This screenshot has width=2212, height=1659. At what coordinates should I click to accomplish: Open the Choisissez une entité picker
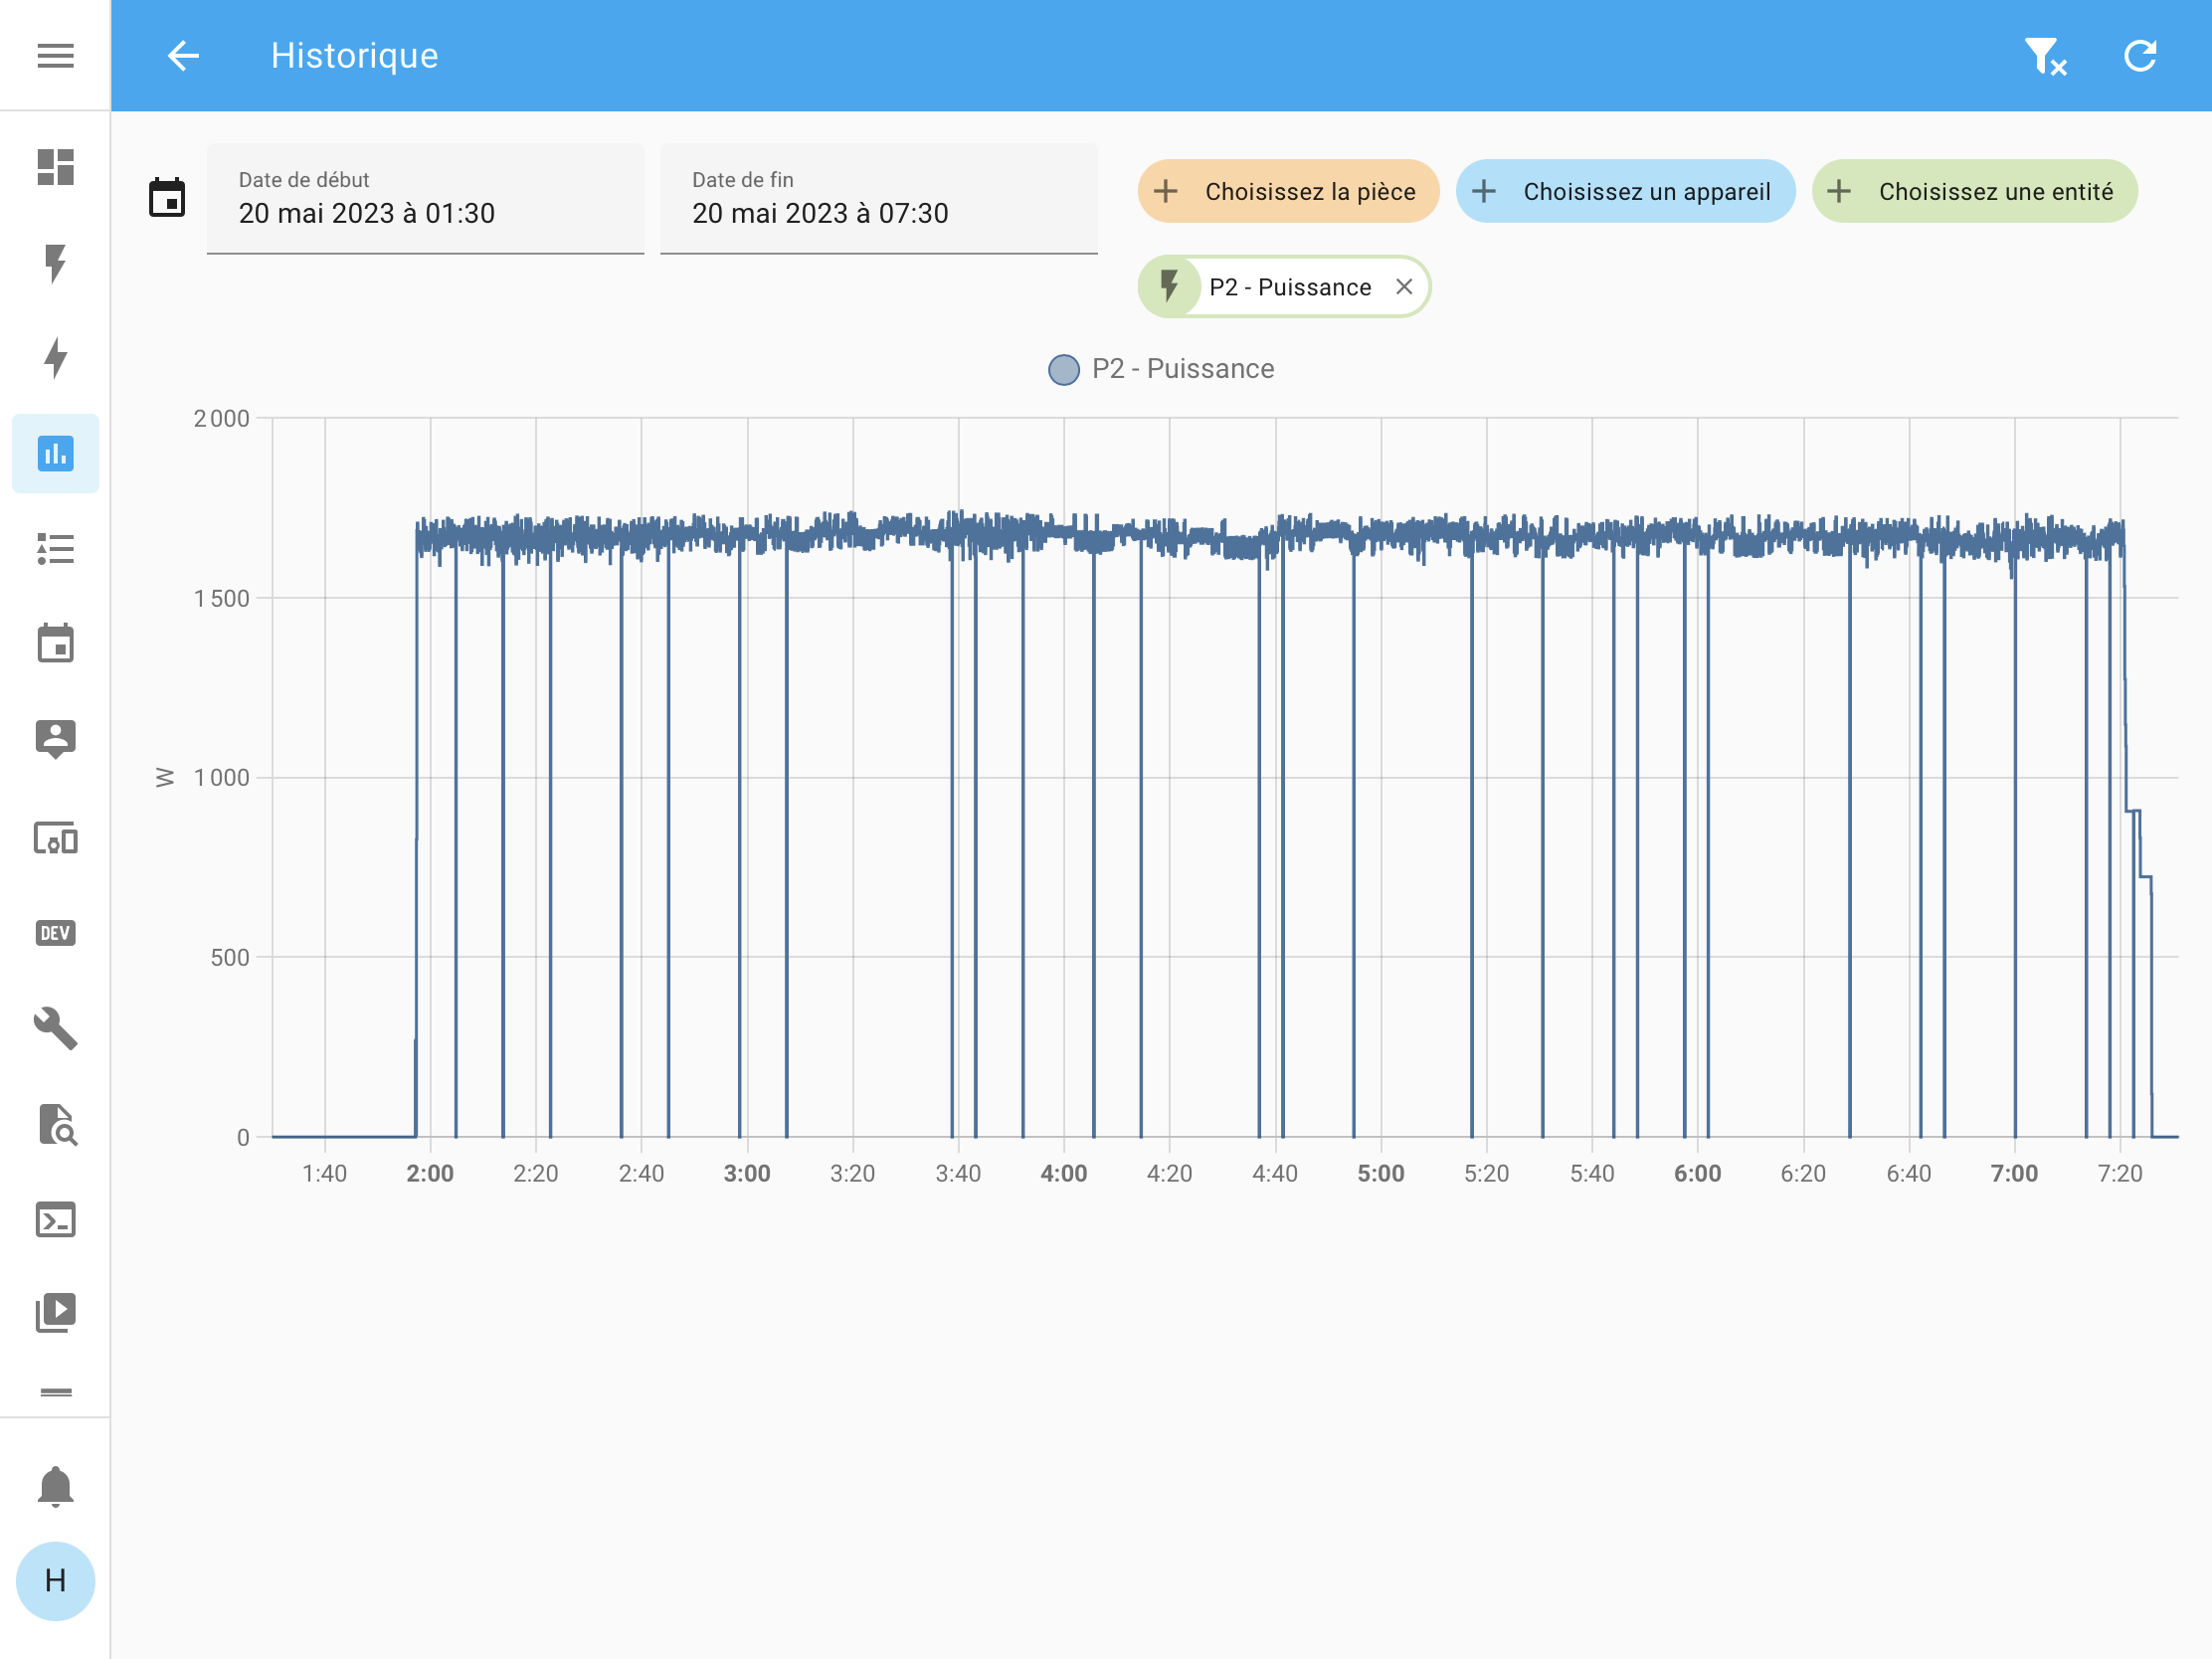(x=1973, y=191)
